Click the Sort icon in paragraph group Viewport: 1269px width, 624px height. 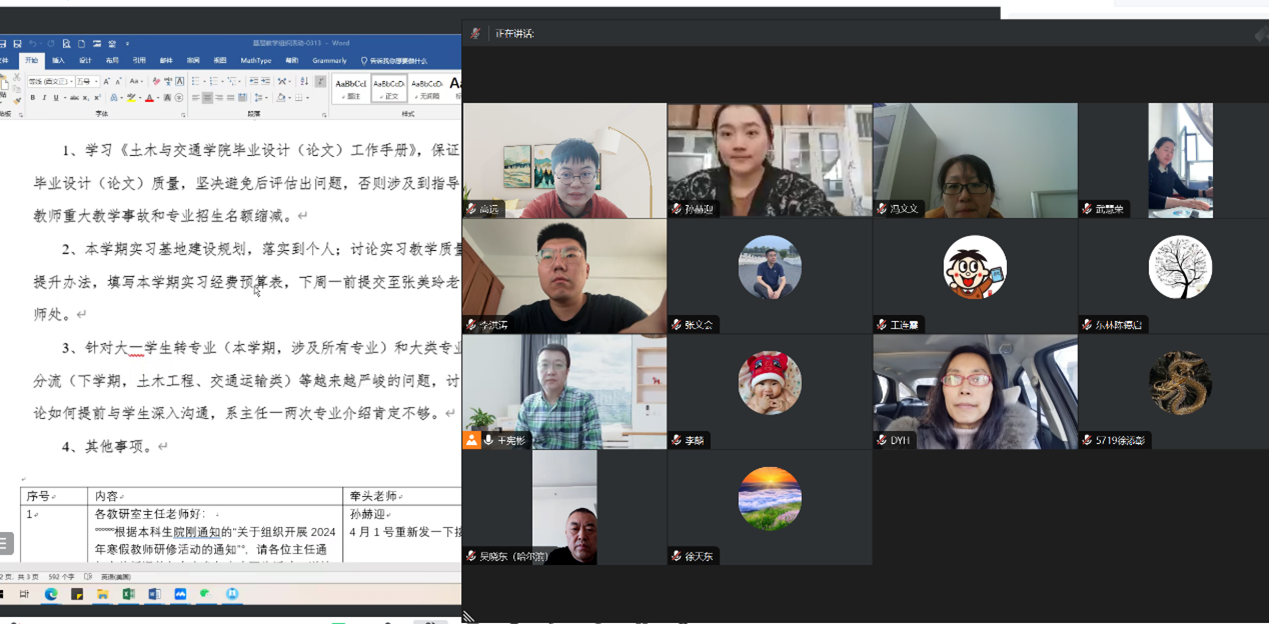point(304,81)
